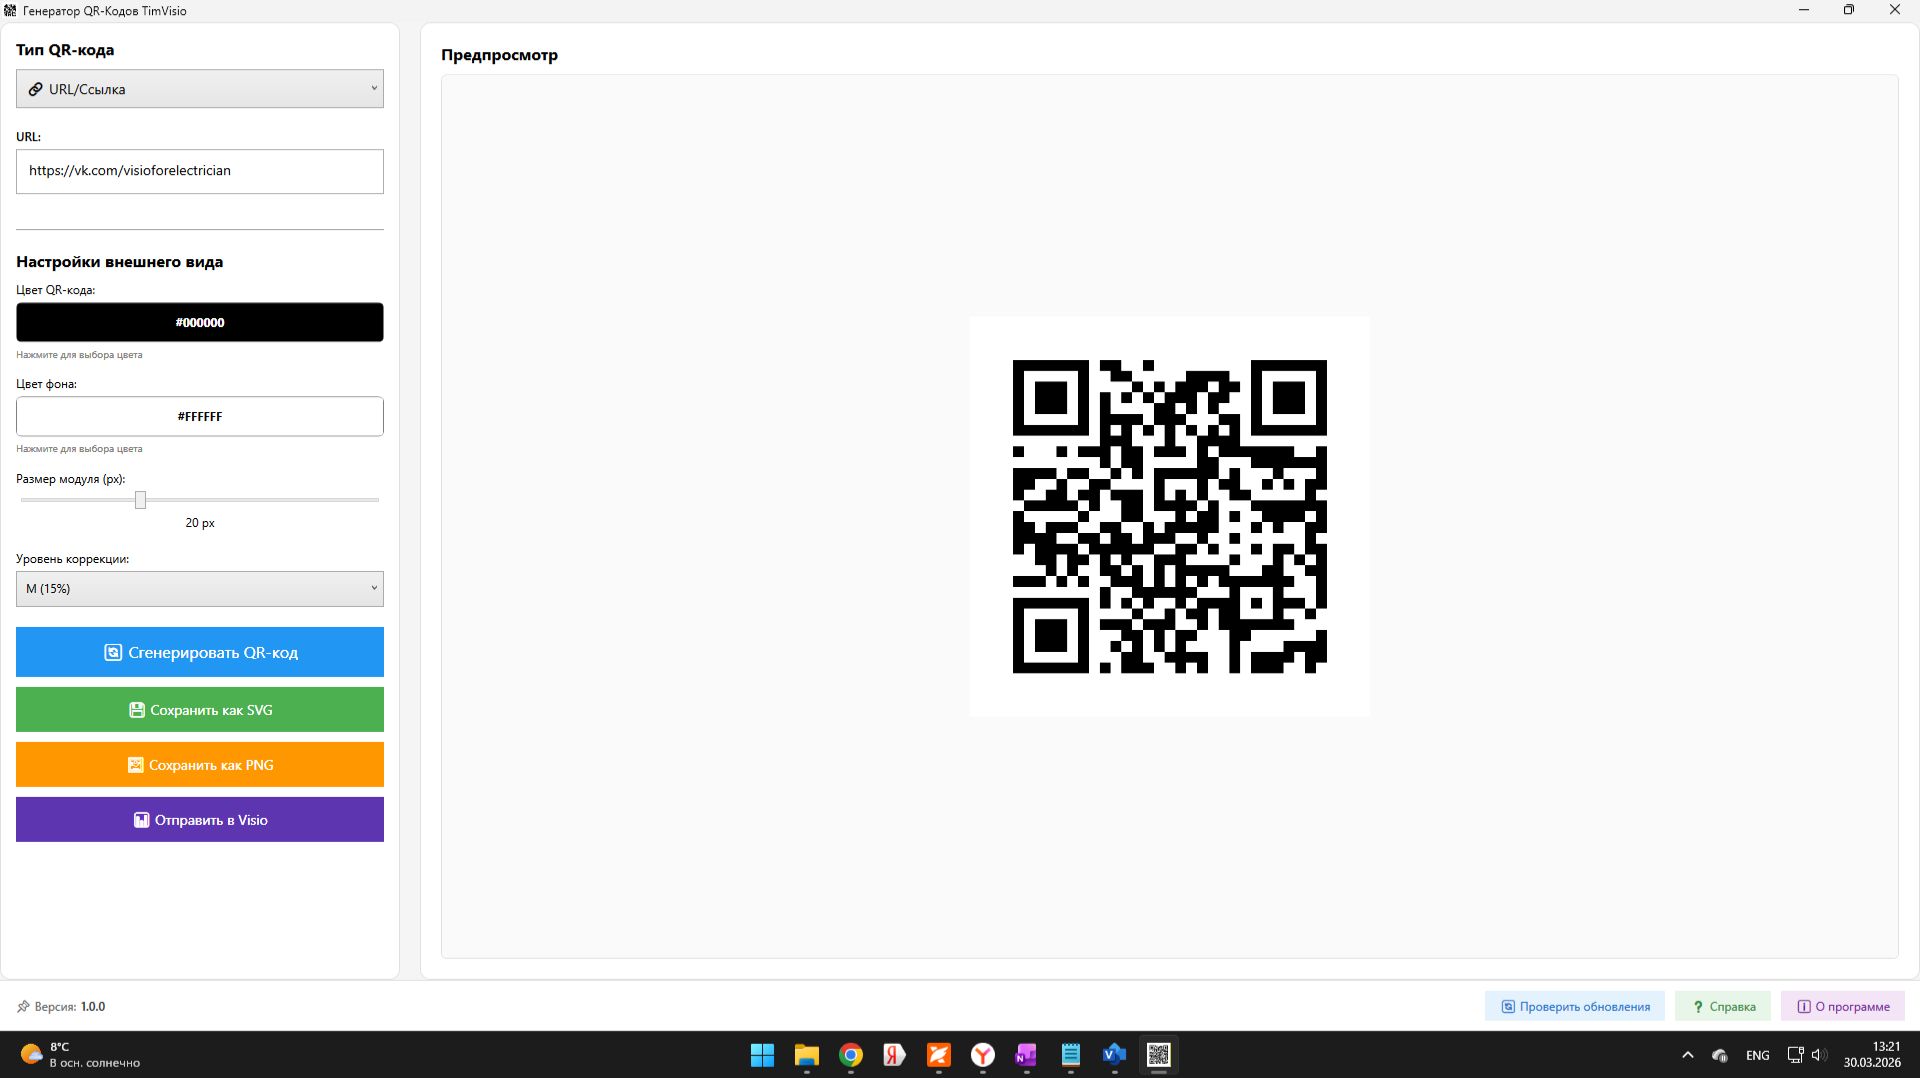The image size is (1920, 1078).
Task: Click the QR icon on the generate button
Action: coord(113,652)
